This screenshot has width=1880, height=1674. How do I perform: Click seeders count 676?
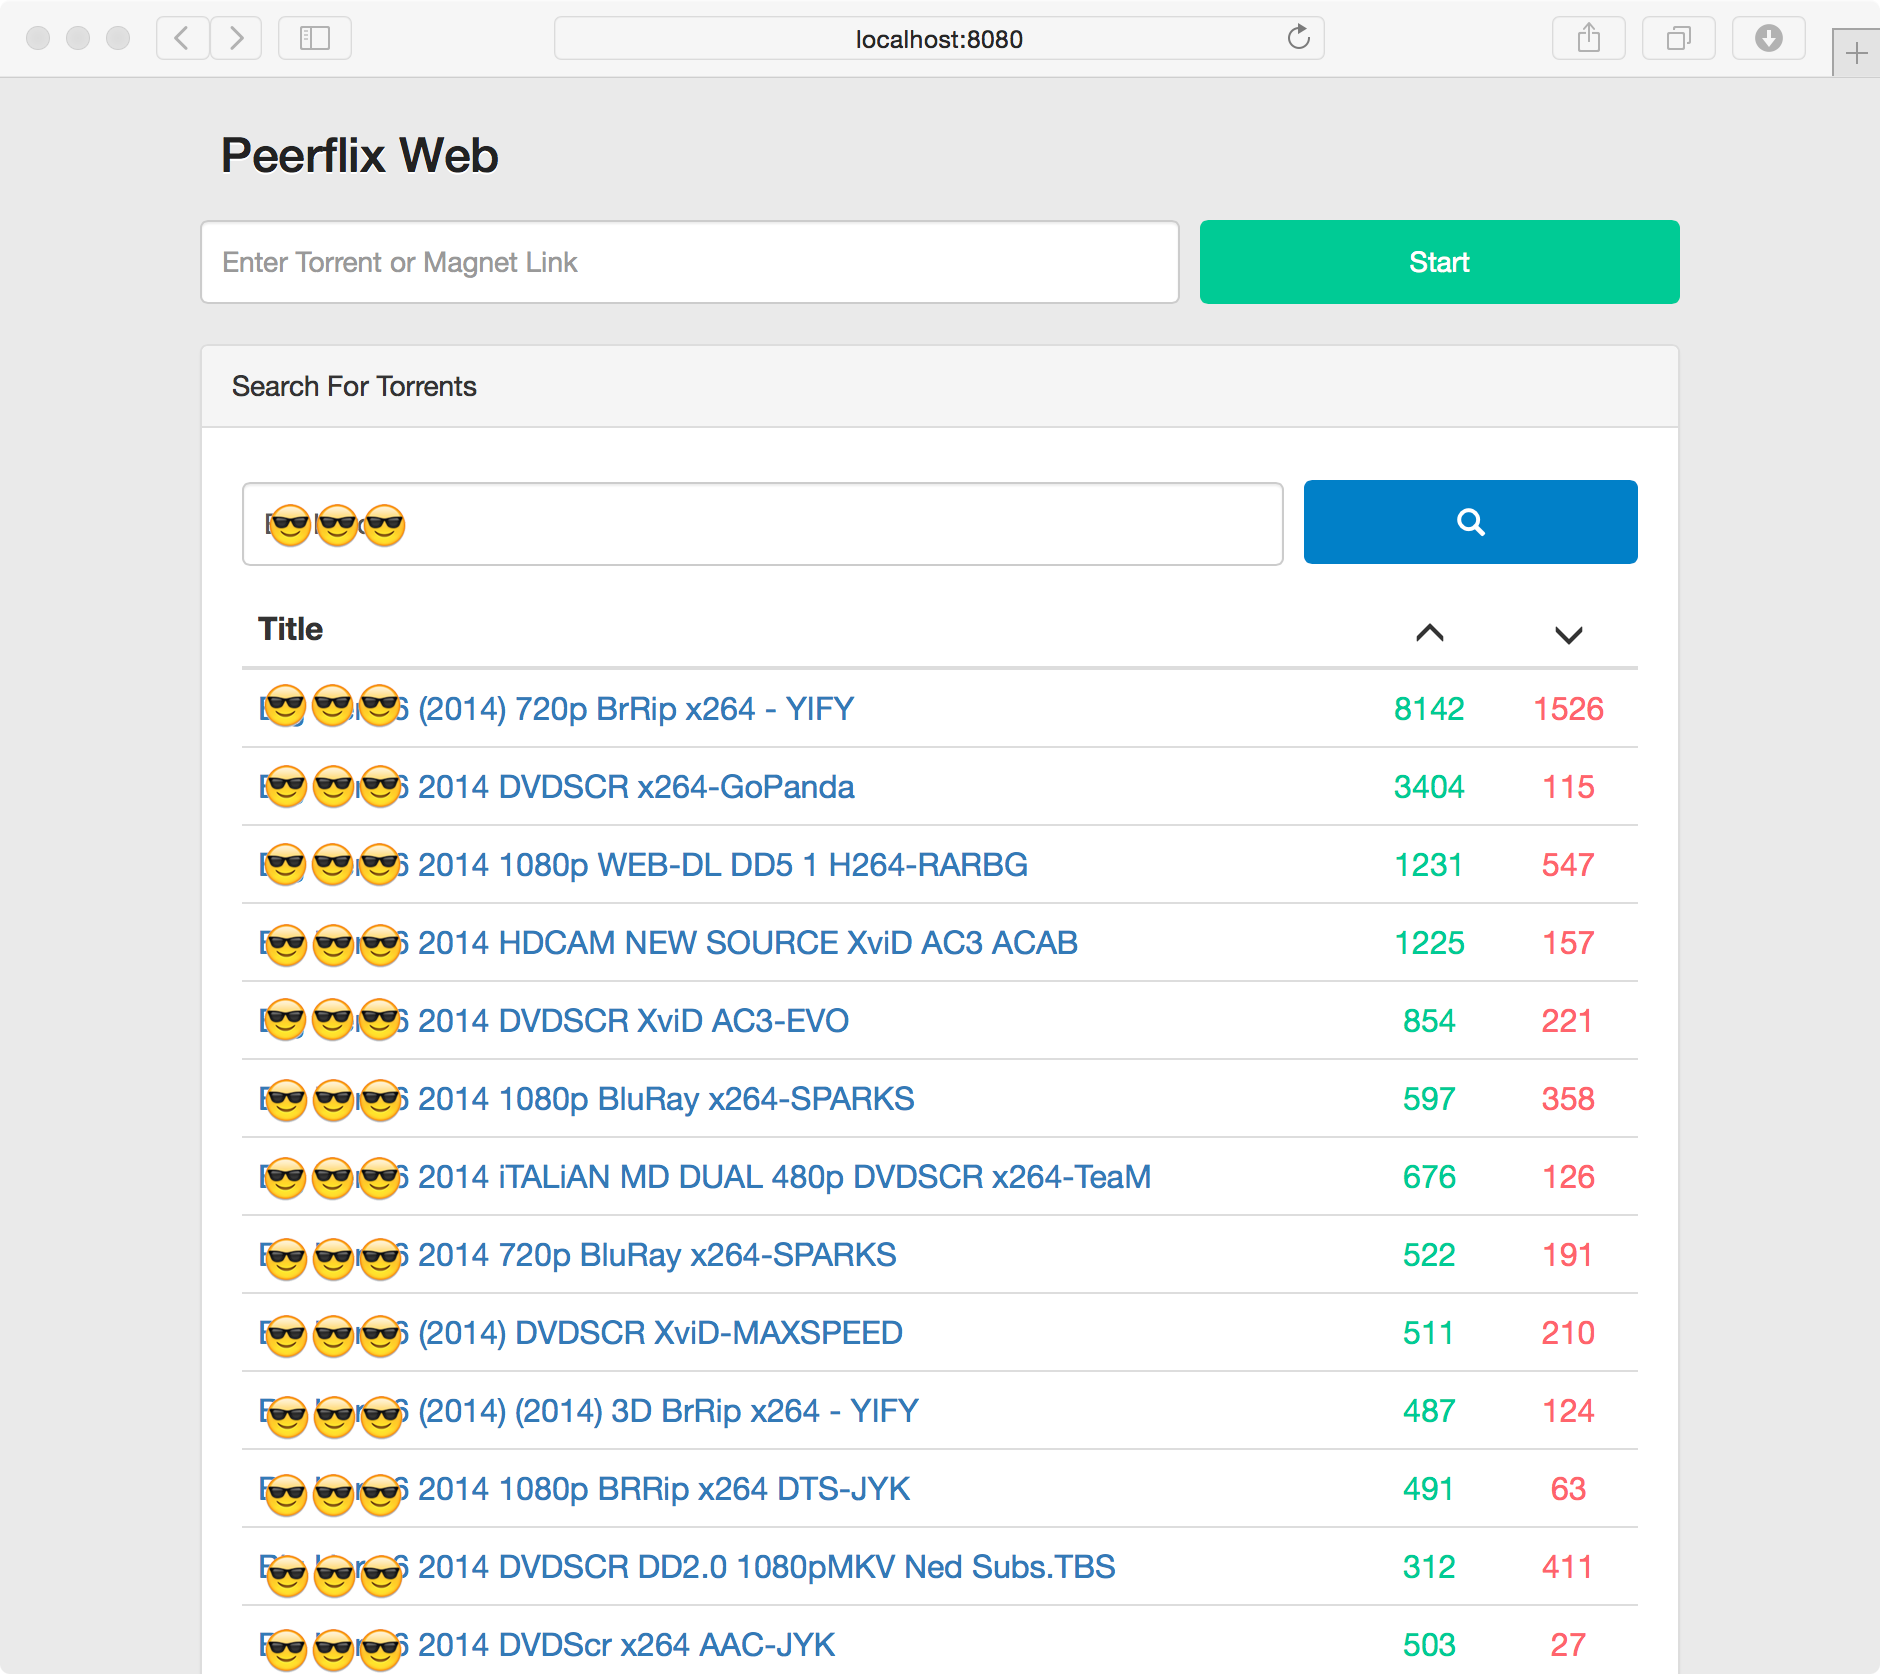(x=1429, y=1177)
